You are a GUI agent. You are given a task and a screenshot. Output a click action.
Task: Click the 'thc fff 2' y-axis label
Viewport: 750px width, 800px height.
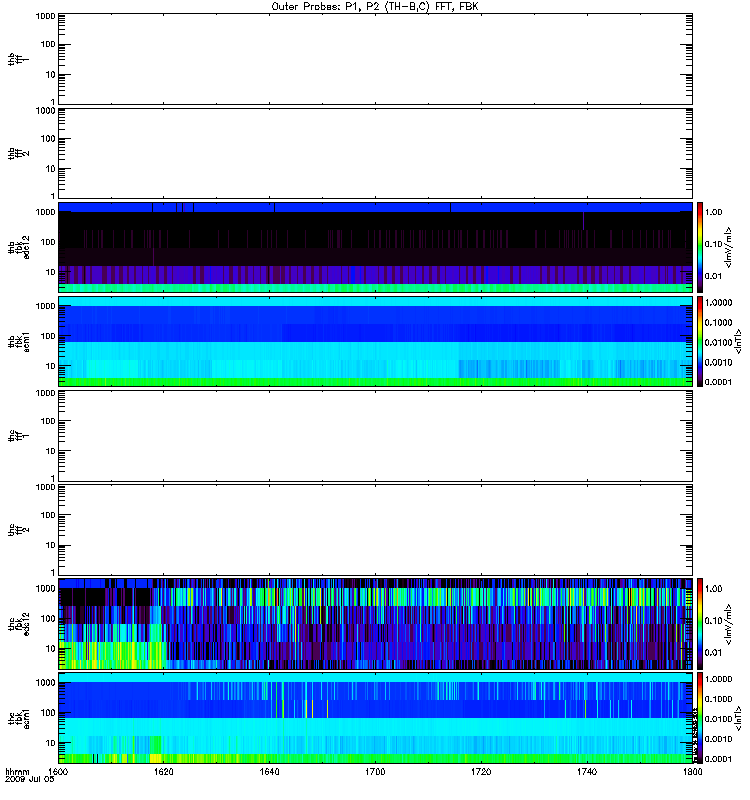pos(18,530)
